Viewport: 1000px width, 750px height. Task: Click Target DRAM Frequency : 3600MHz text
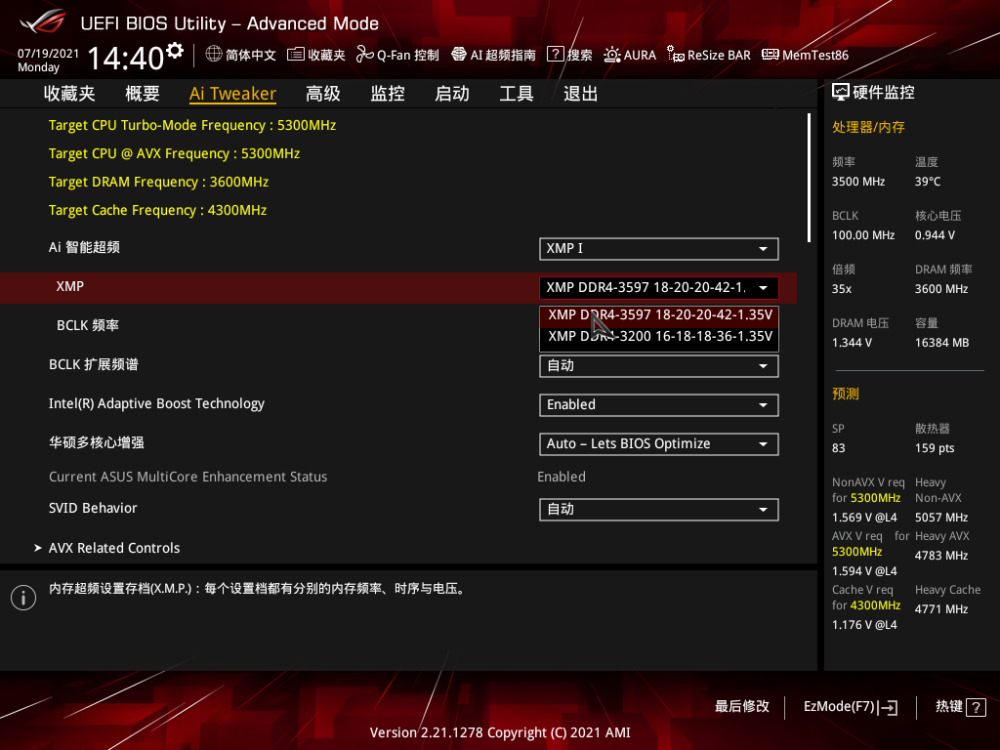[159, 182]
